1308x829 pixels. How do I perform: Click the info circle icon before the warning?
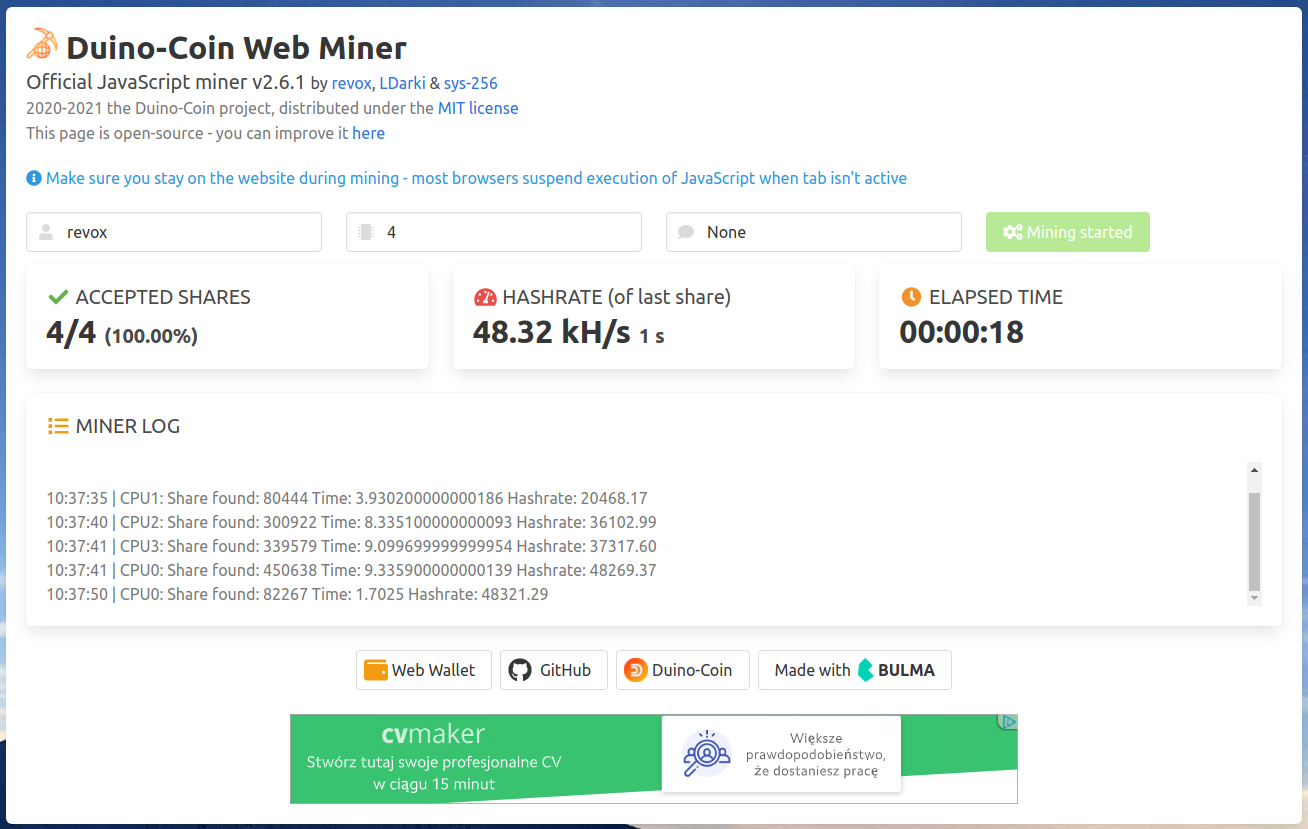(x=34, y=179)
